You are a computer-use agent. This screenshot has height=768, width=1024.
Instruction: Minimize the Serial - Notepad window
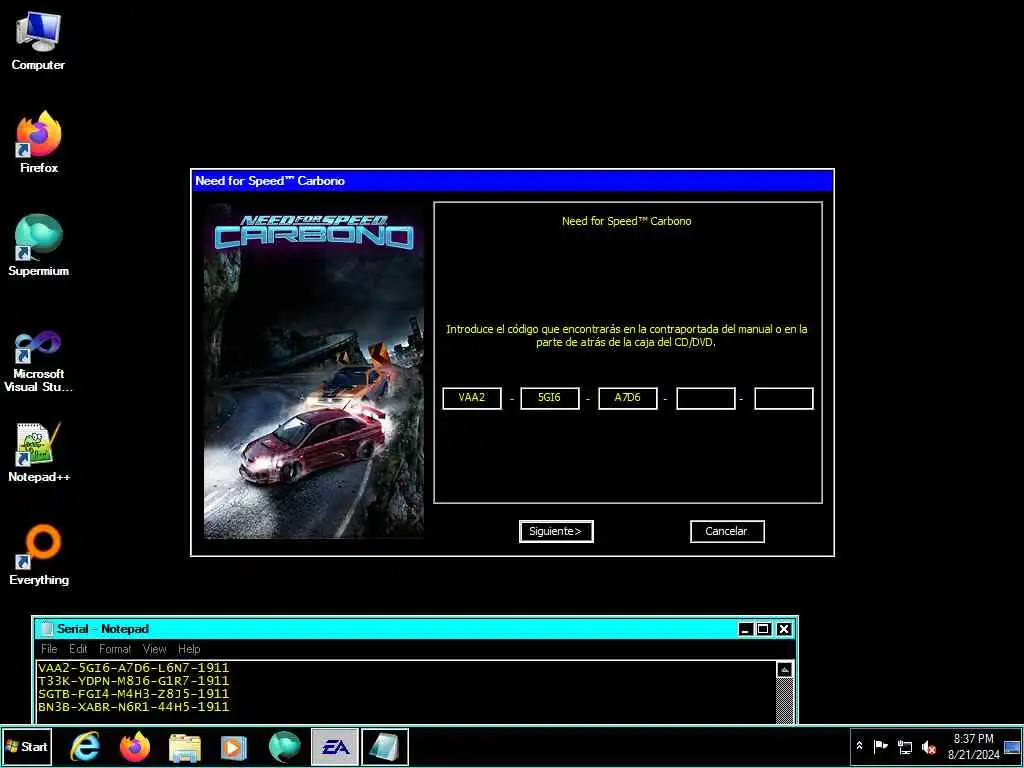click(746, 629)
